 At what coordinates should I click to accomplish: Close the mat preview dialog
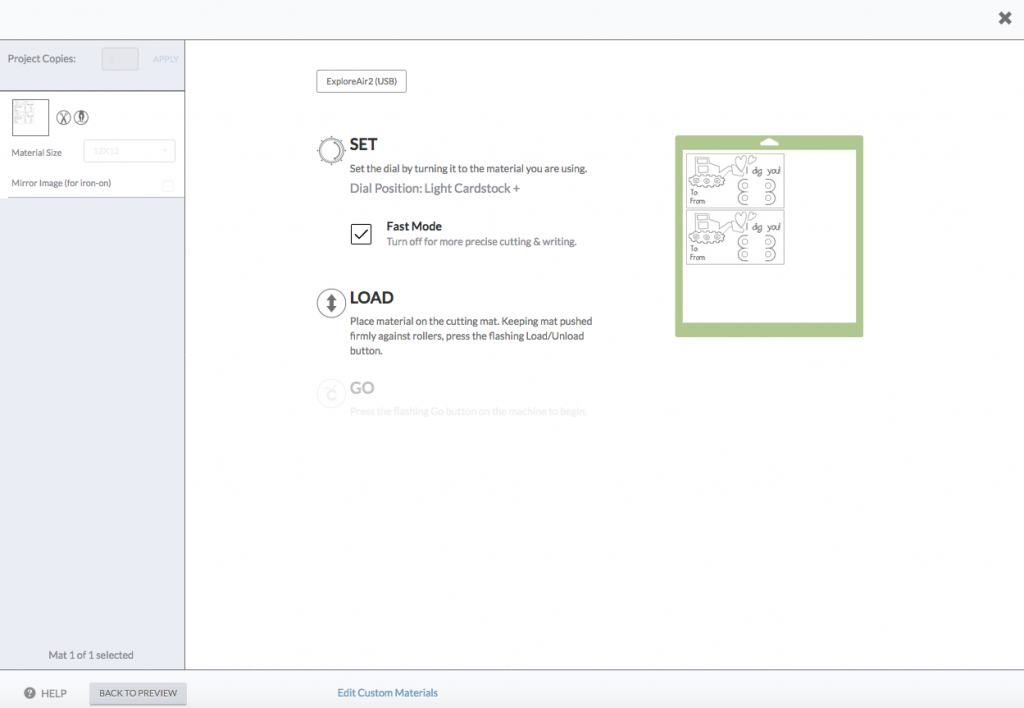pyautogui.click(x=1004, y=18)
